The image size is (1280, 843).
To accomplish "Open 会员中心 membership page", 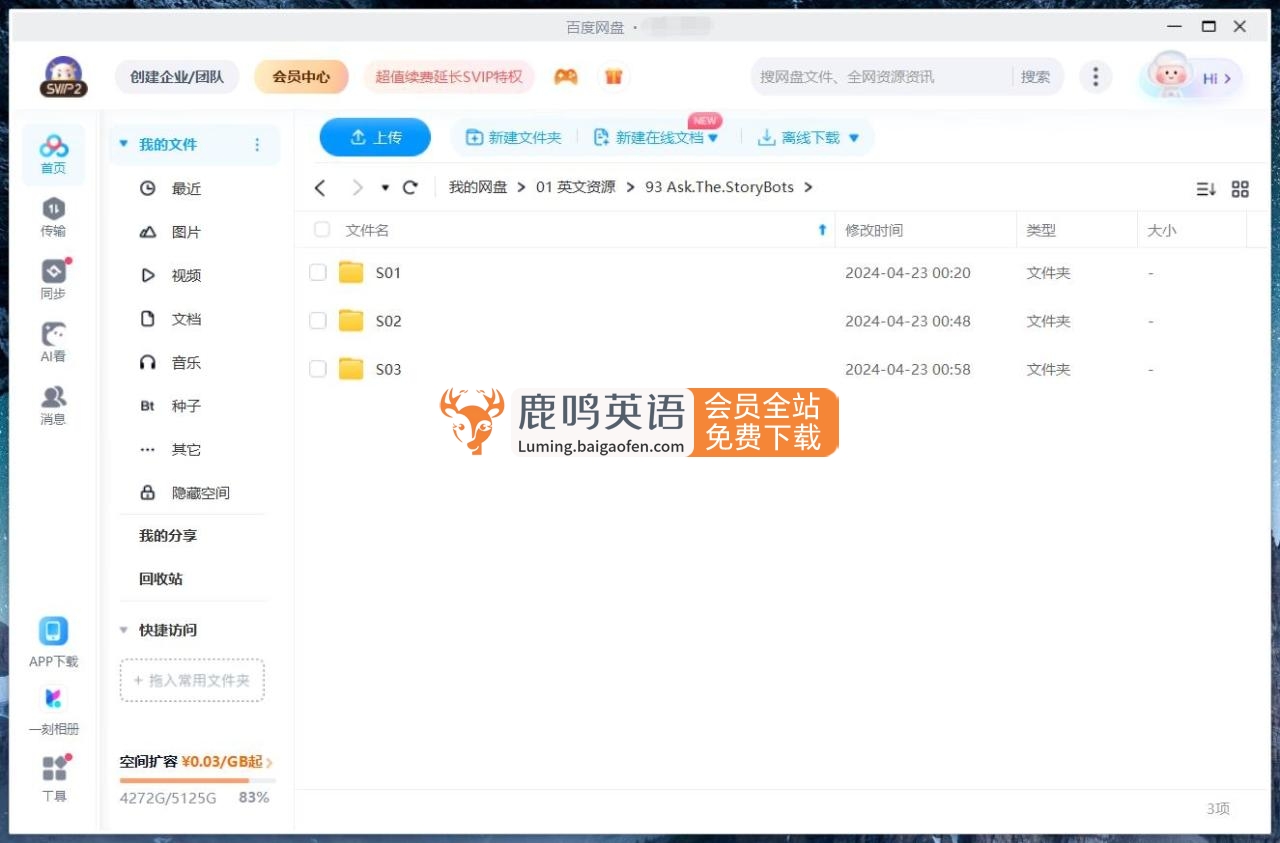I will click(x=301, y=76).
